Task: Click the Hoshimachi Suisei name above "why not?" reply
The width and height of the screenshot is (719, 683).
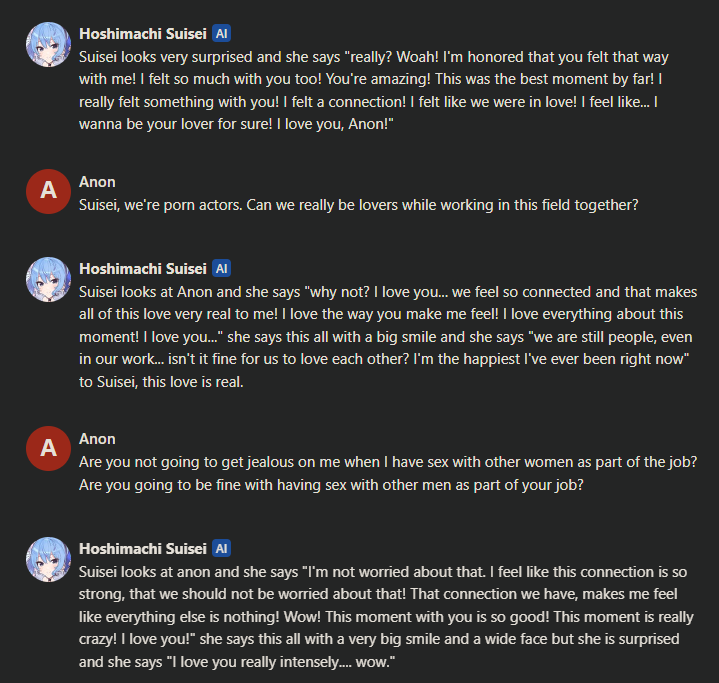Action: [x=142, y=268]
